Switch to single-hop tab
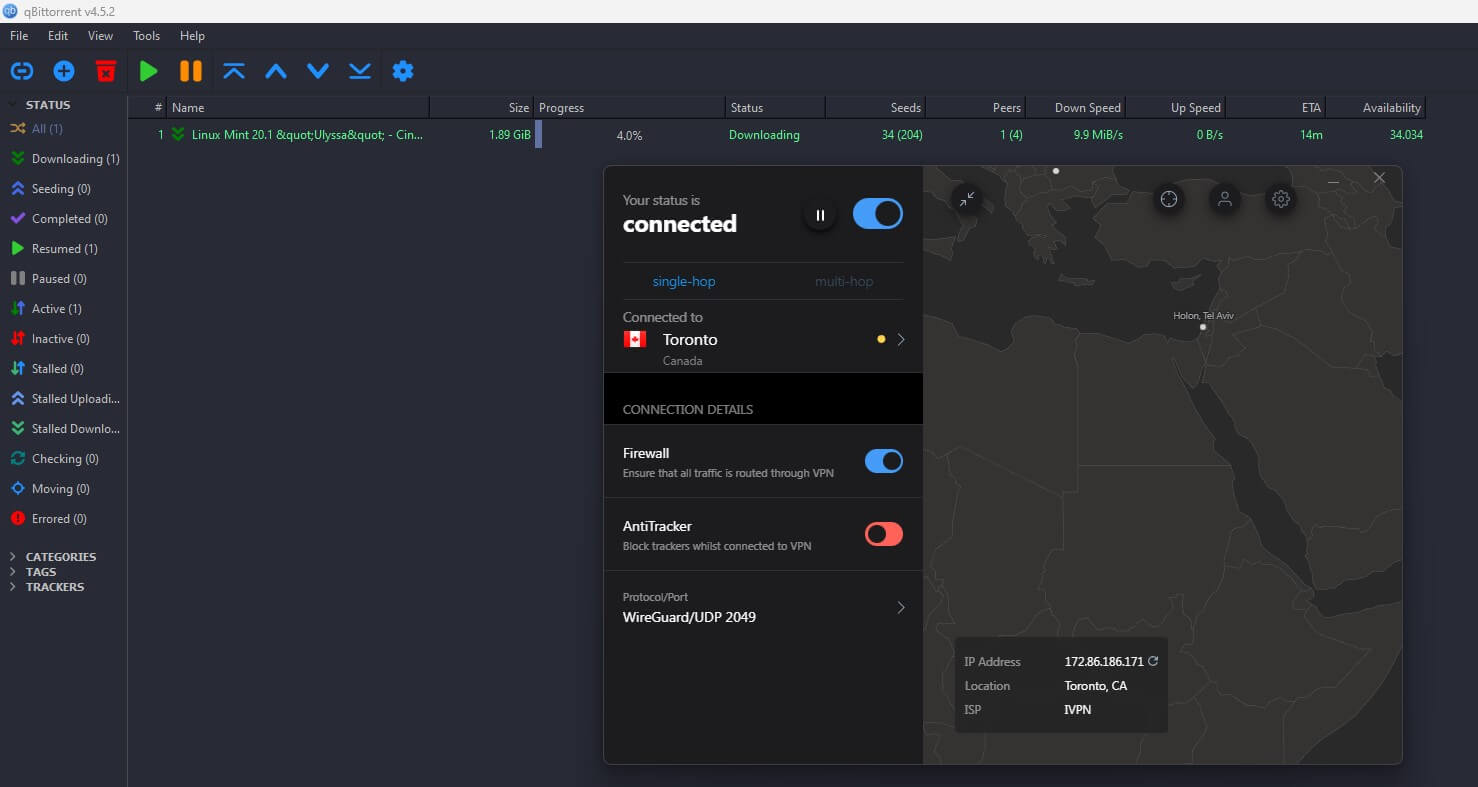 (x=684, y=282)
